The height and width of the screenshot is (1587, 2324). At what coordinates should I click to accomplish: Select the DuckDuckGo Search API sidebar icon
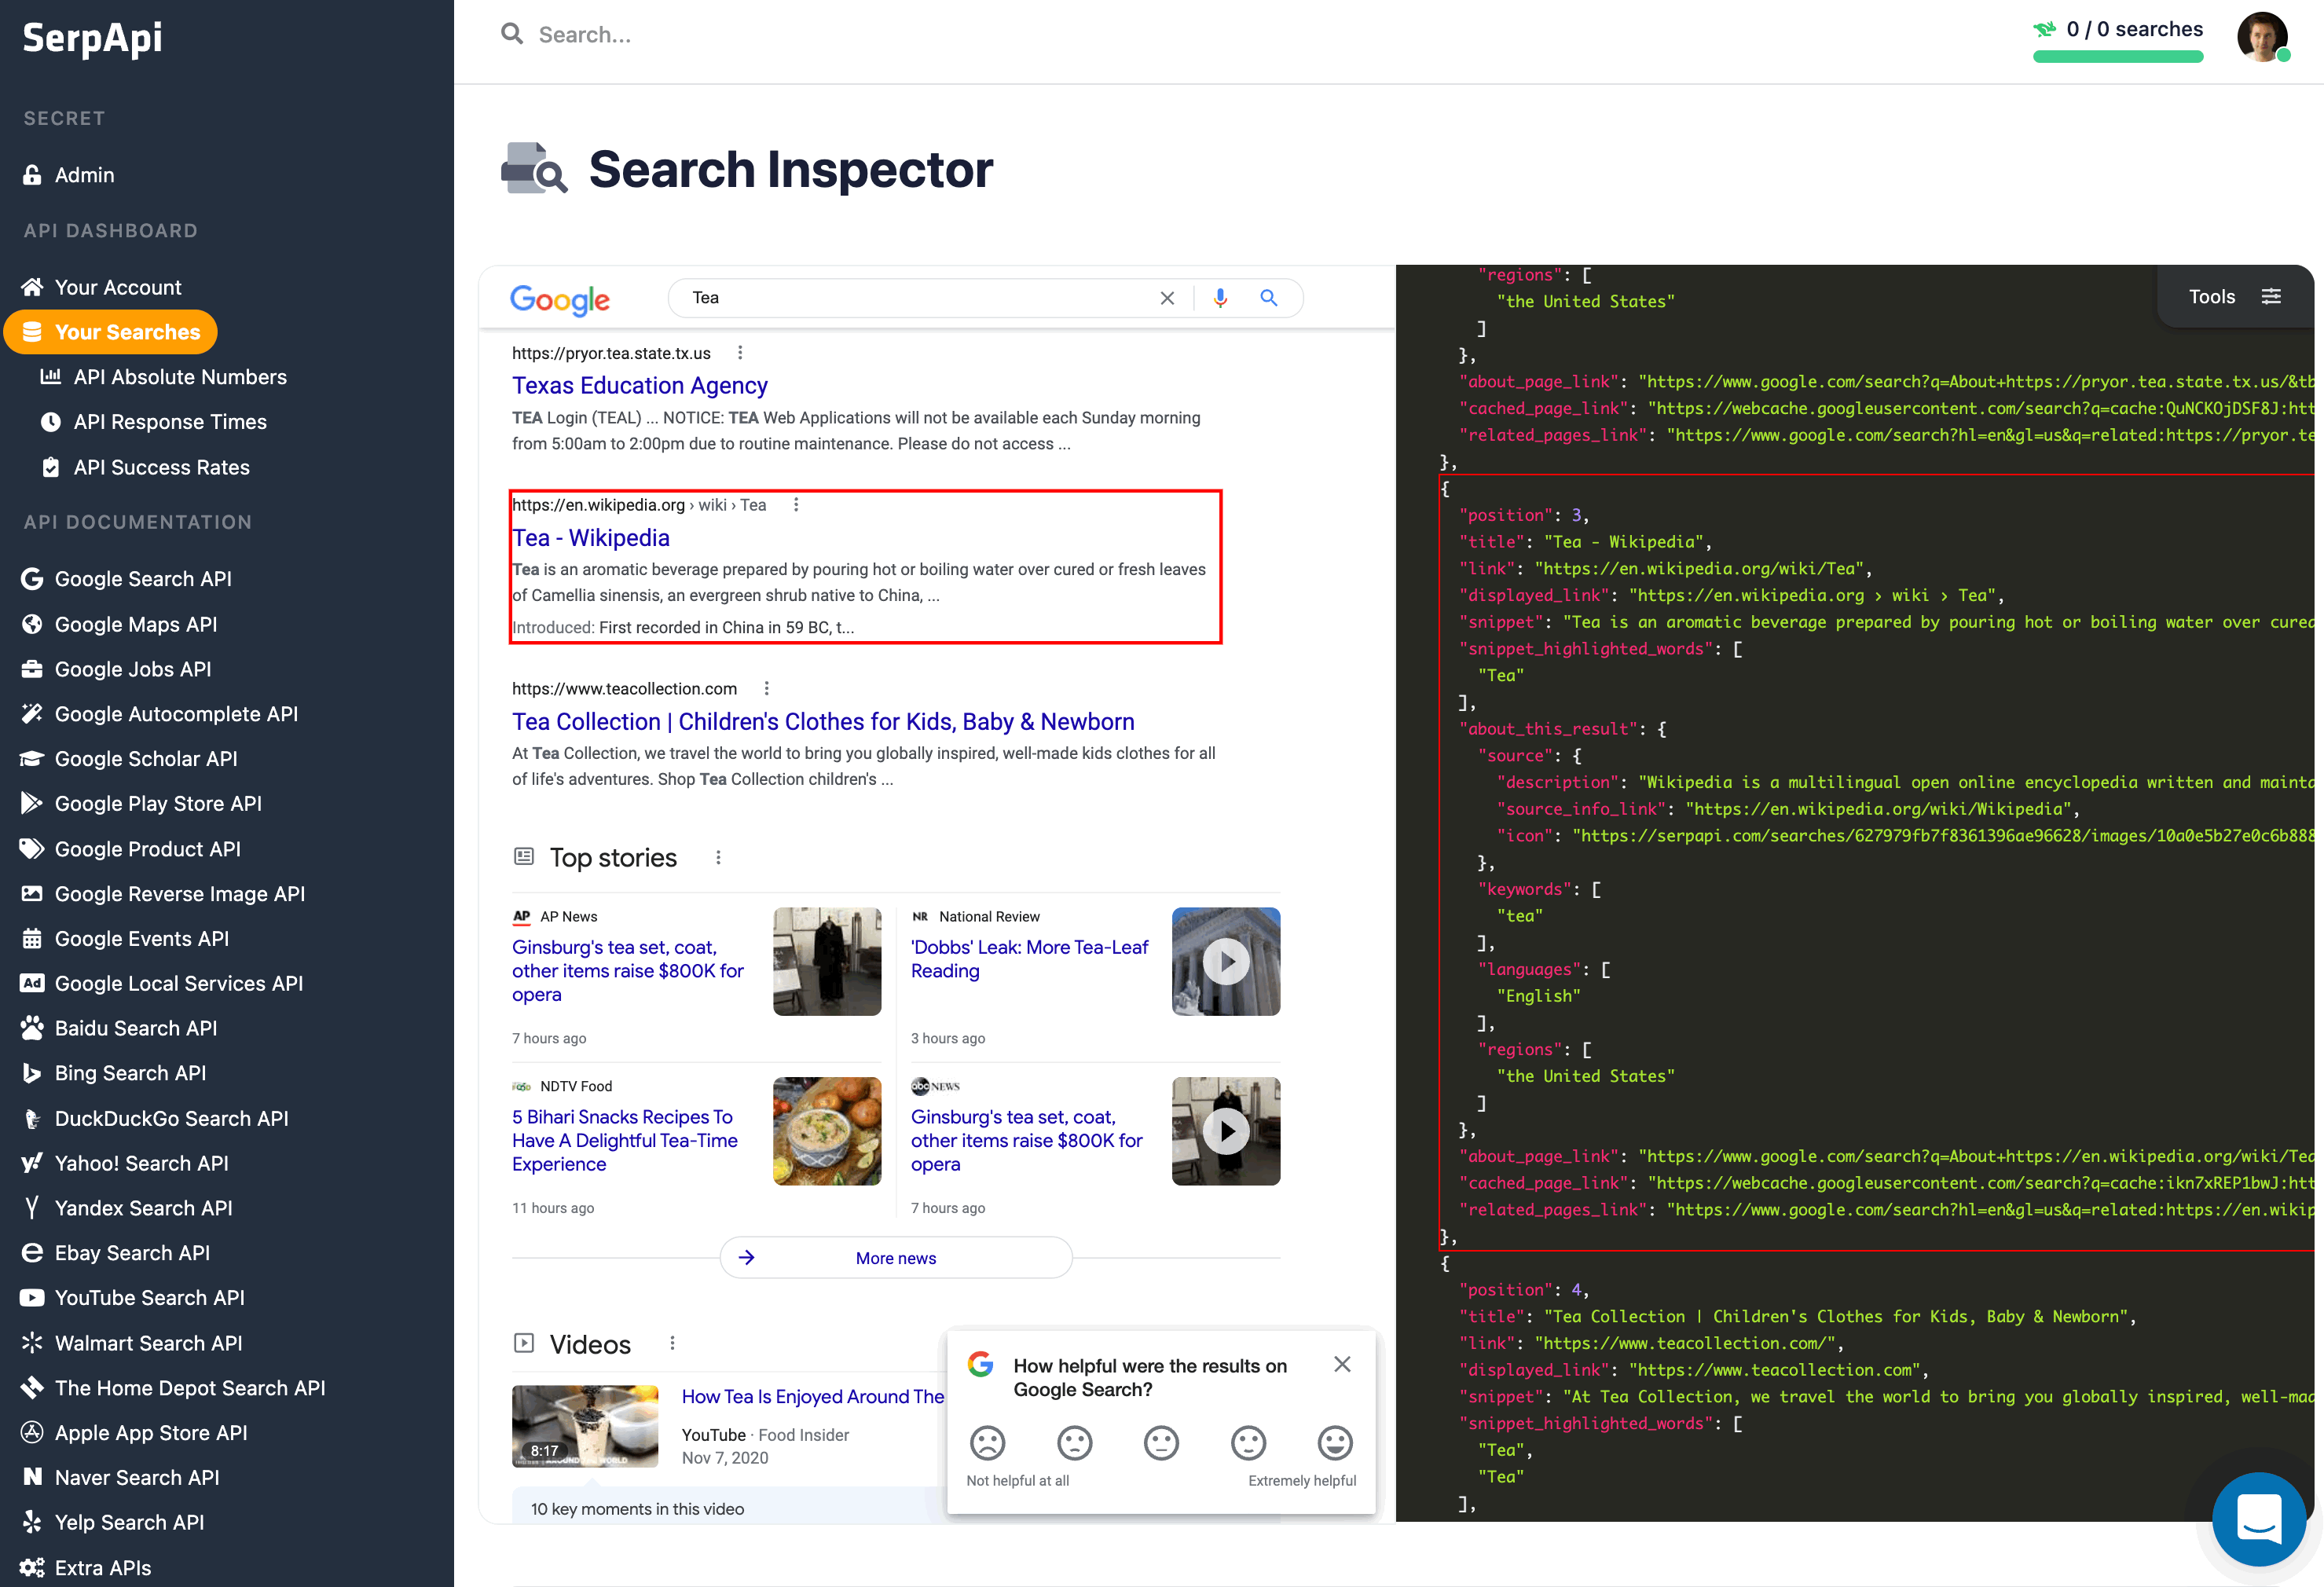tap(32, 1118)
